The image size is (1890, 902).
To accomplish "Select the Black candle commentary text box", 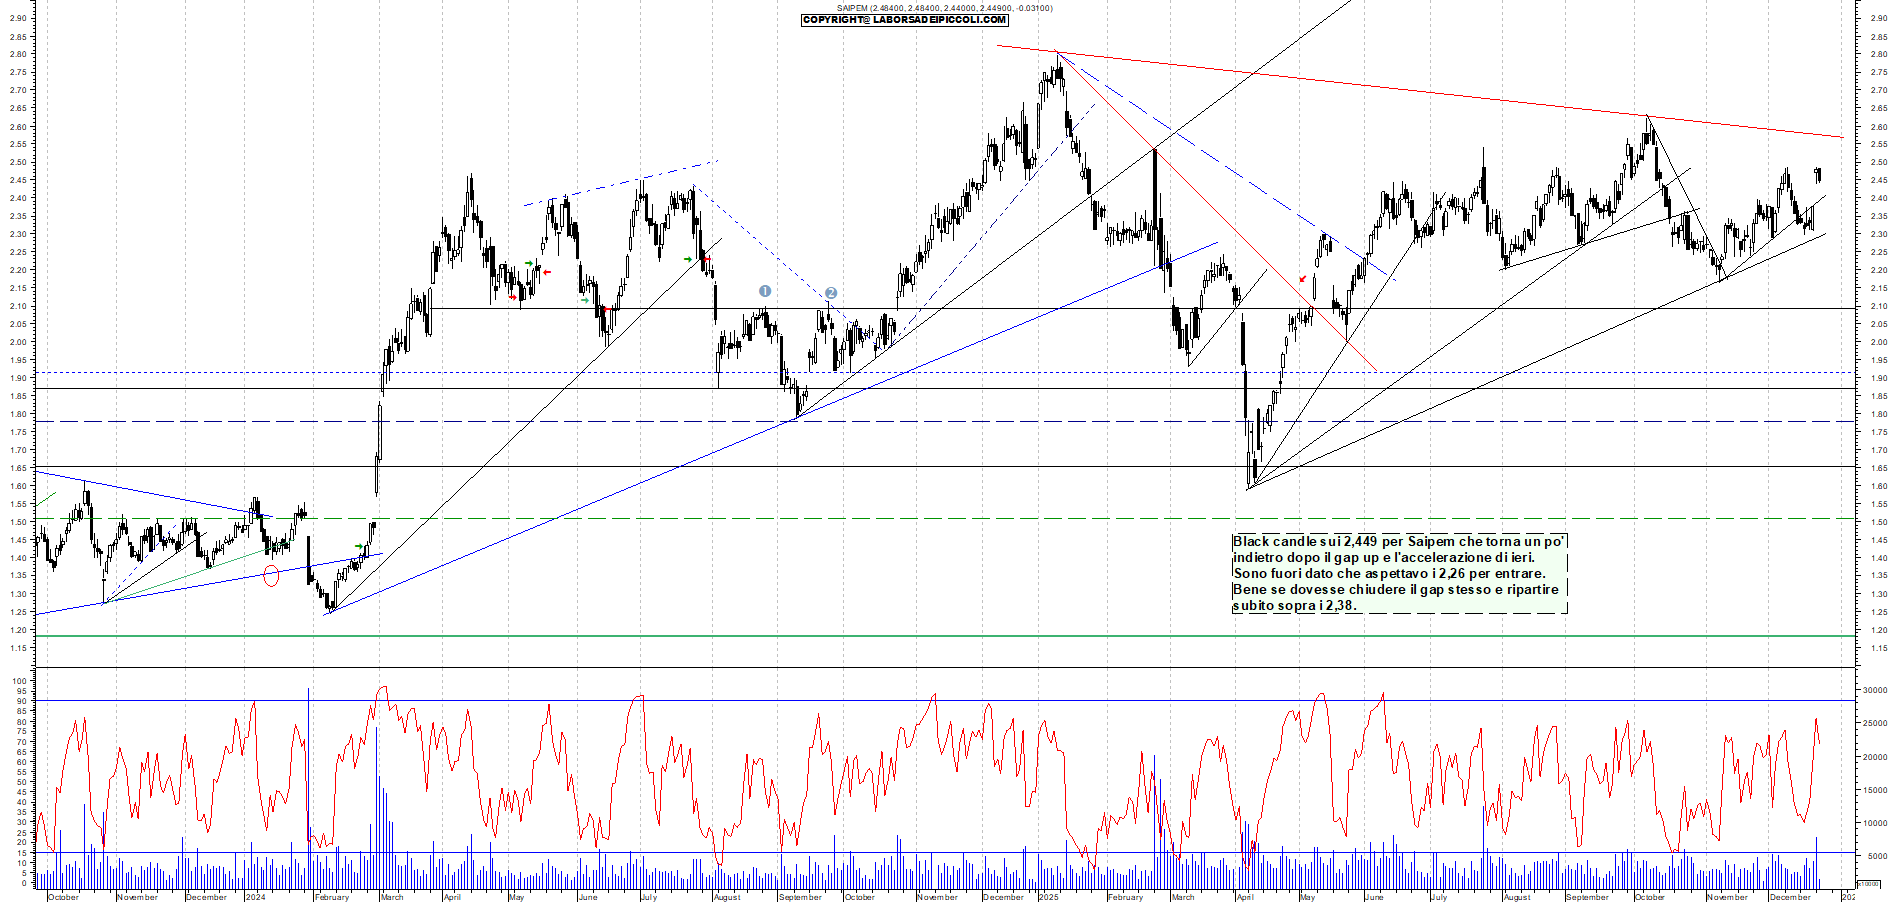I will click(x=1399, y=573).
